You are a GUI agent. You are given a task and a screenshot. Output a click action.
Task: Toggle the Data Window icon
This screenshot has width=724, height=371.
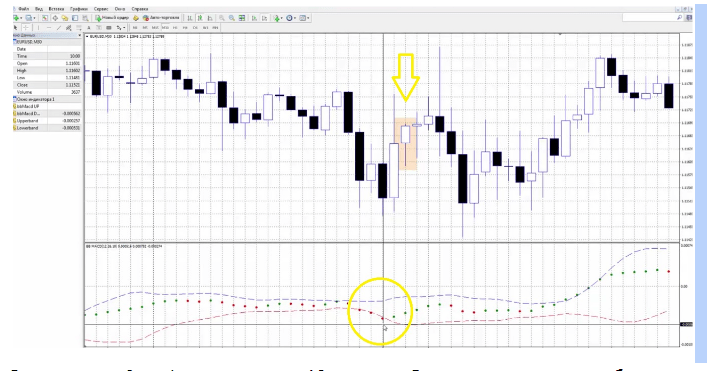click(55, 18)
